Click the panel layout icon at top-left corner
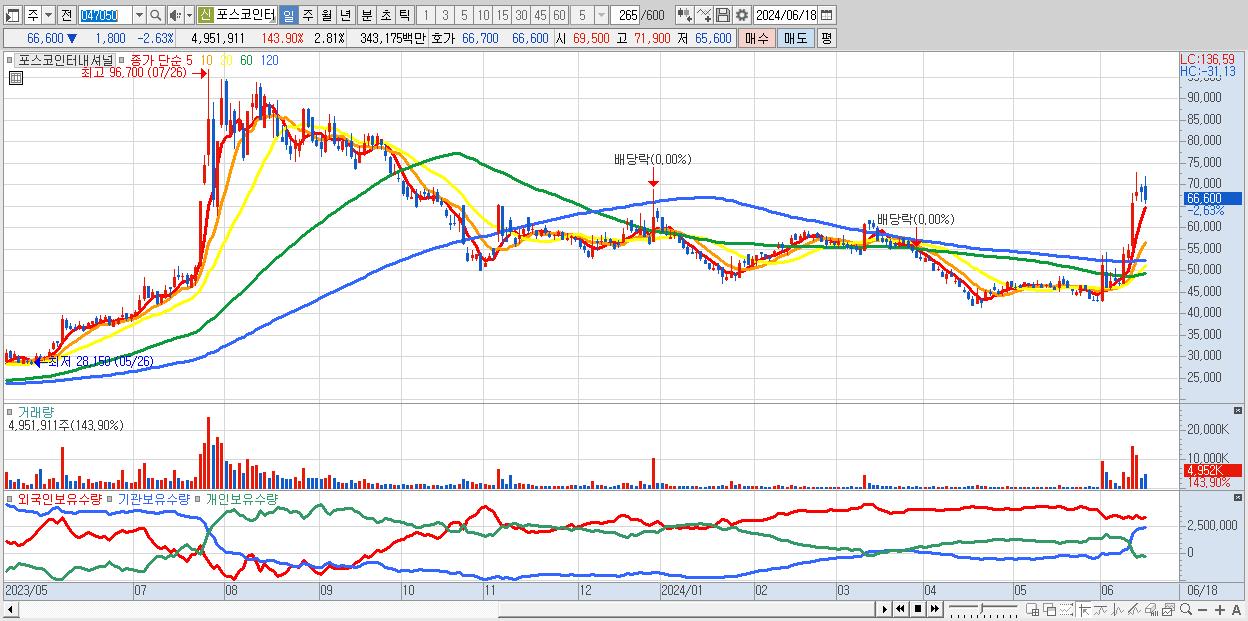This screenshot has width=1248, height=621. 13,15
